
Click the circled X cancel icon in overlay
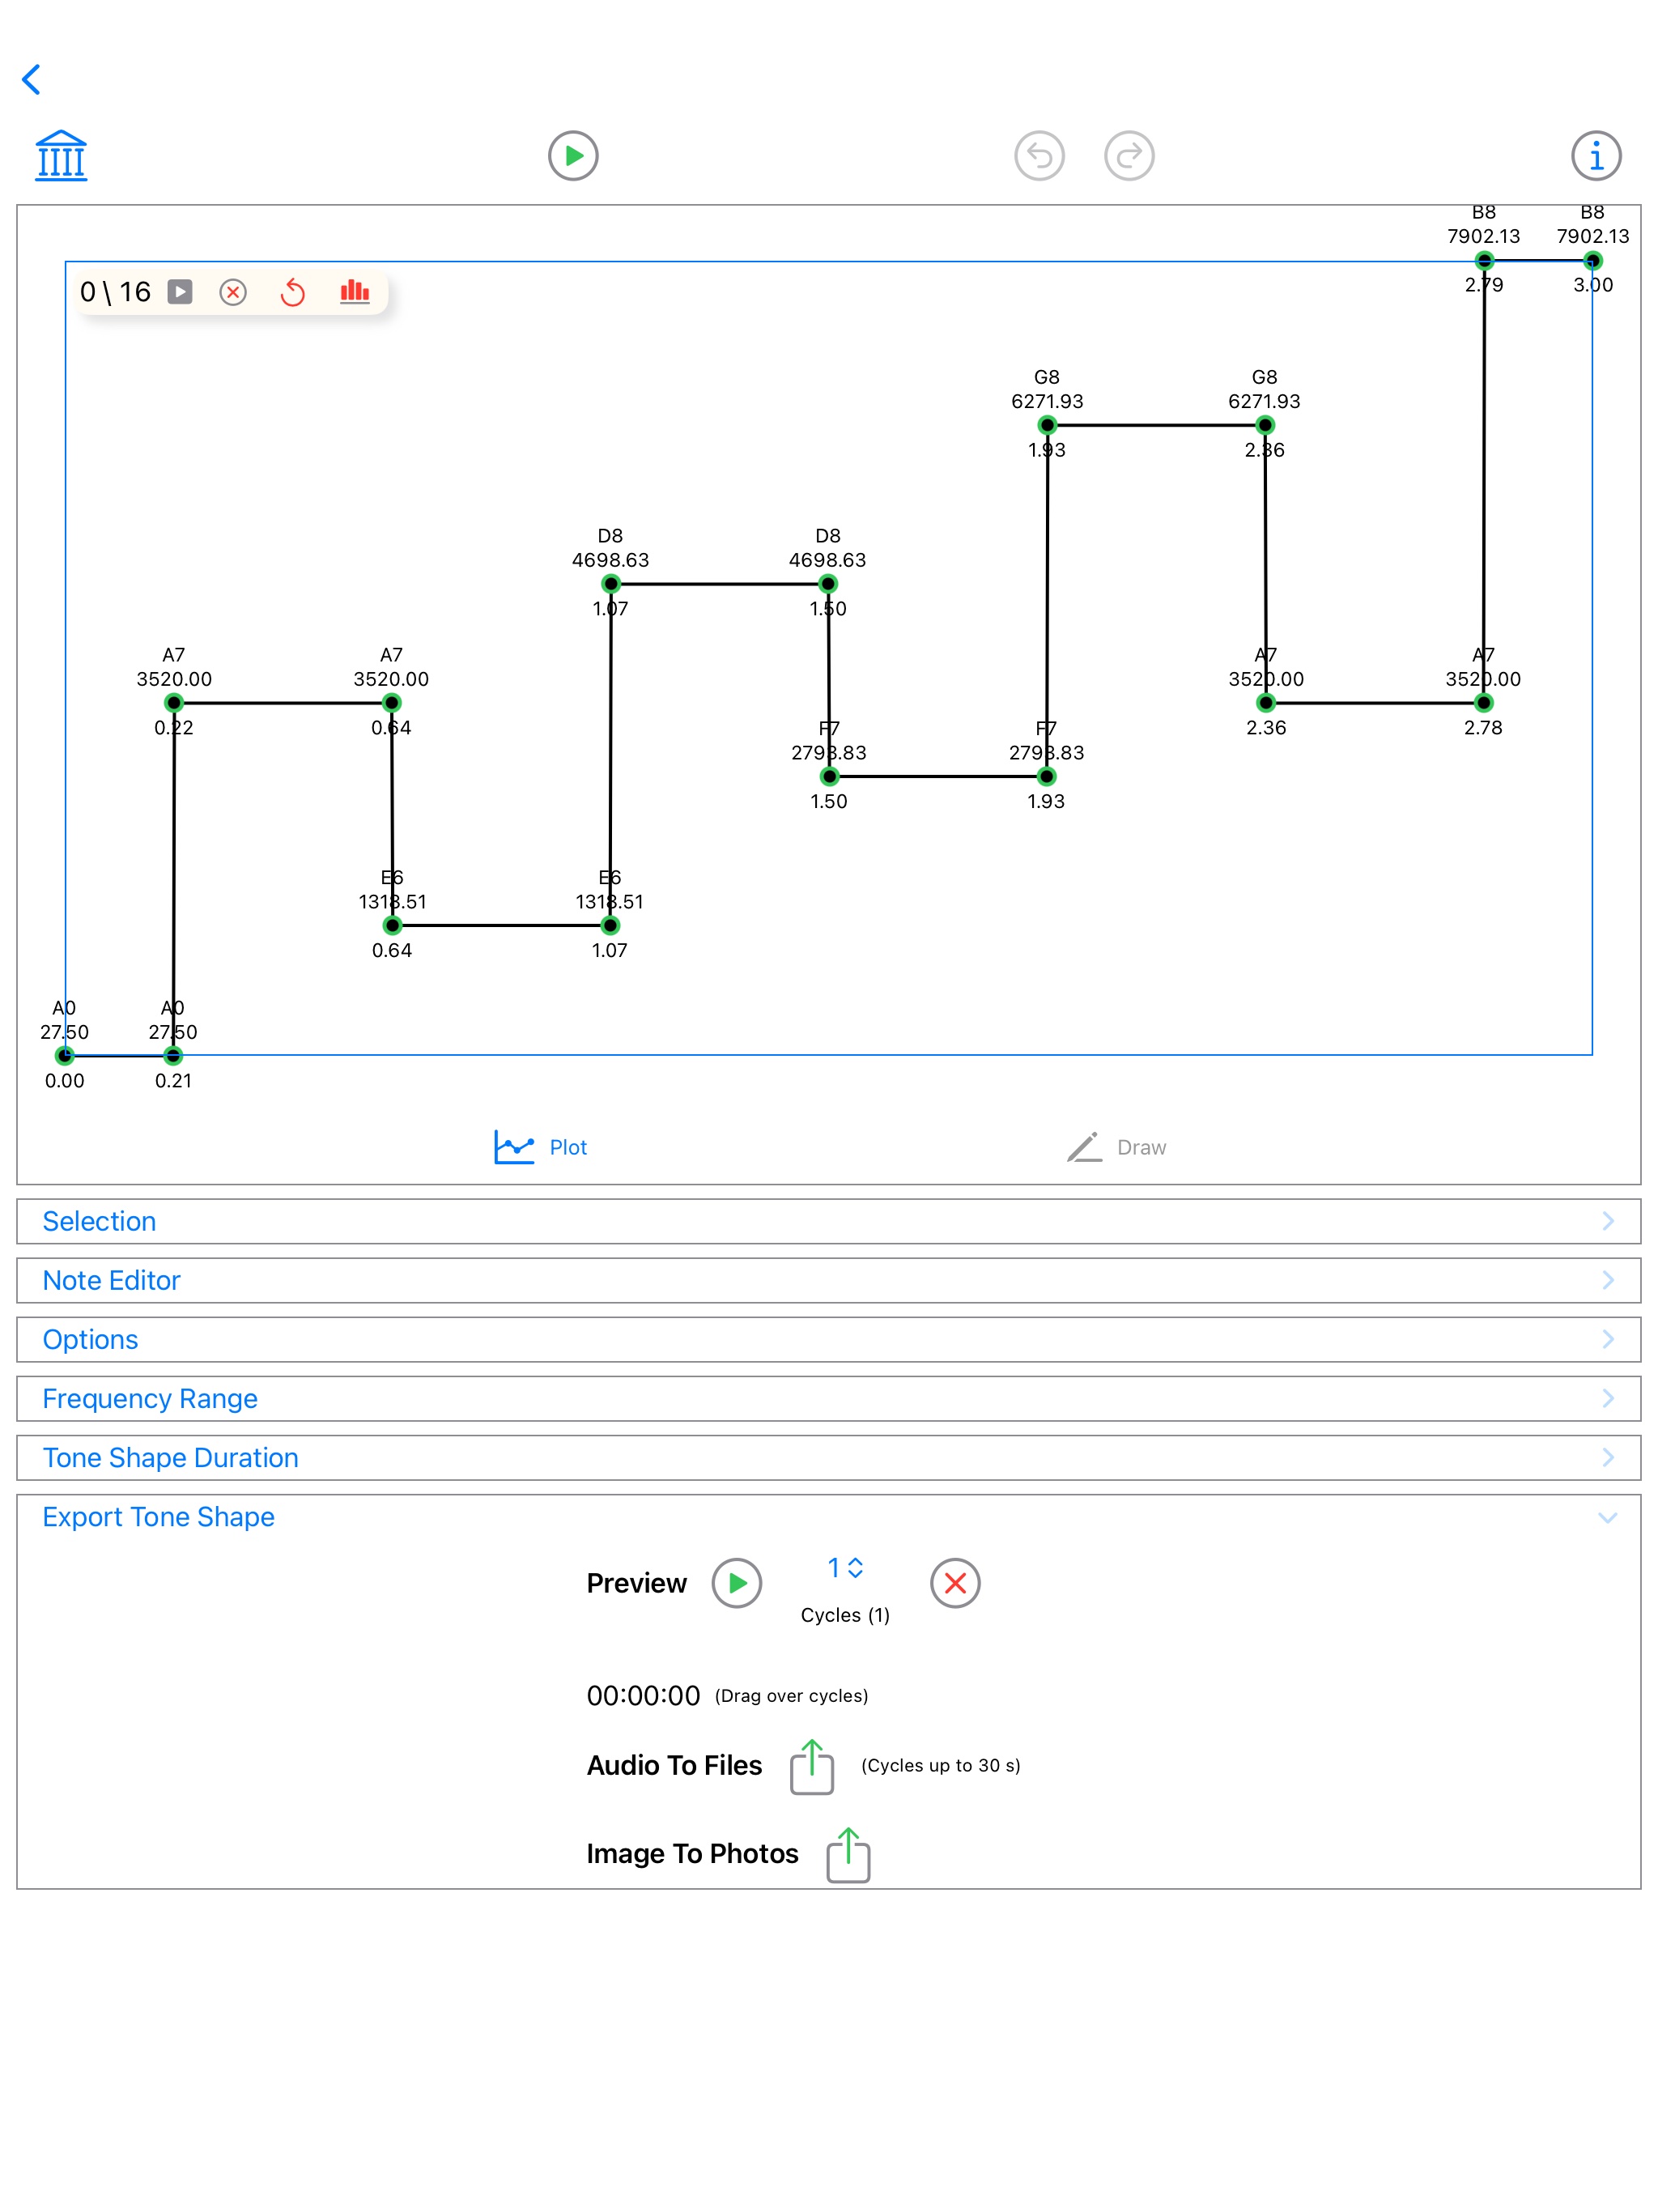click(x=233, y=292)
